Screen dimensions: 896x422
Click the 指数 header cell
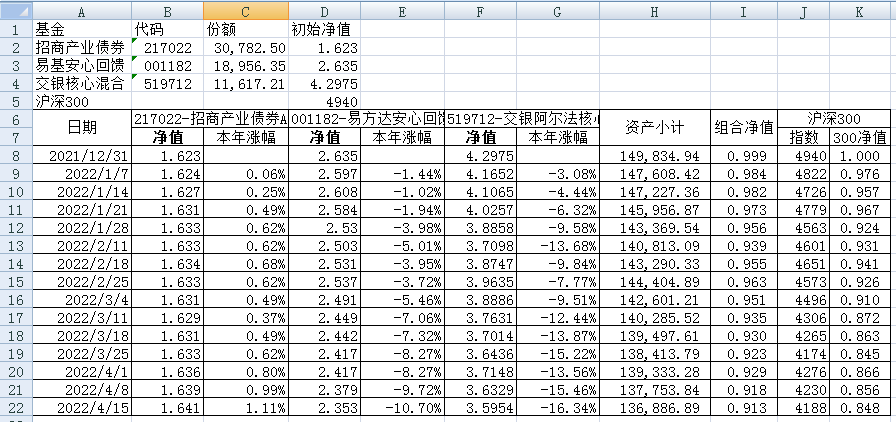pos(803,137)
